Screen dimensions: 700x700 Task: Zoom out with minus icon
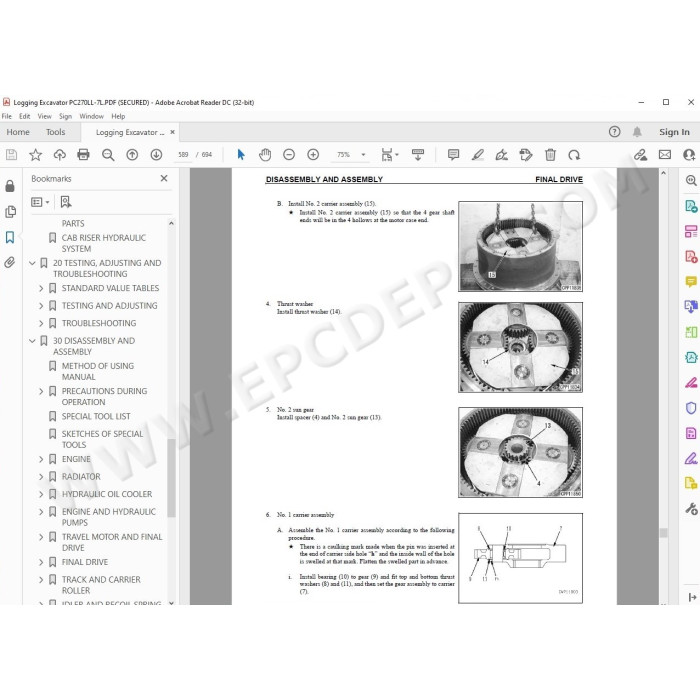[289, 155]
